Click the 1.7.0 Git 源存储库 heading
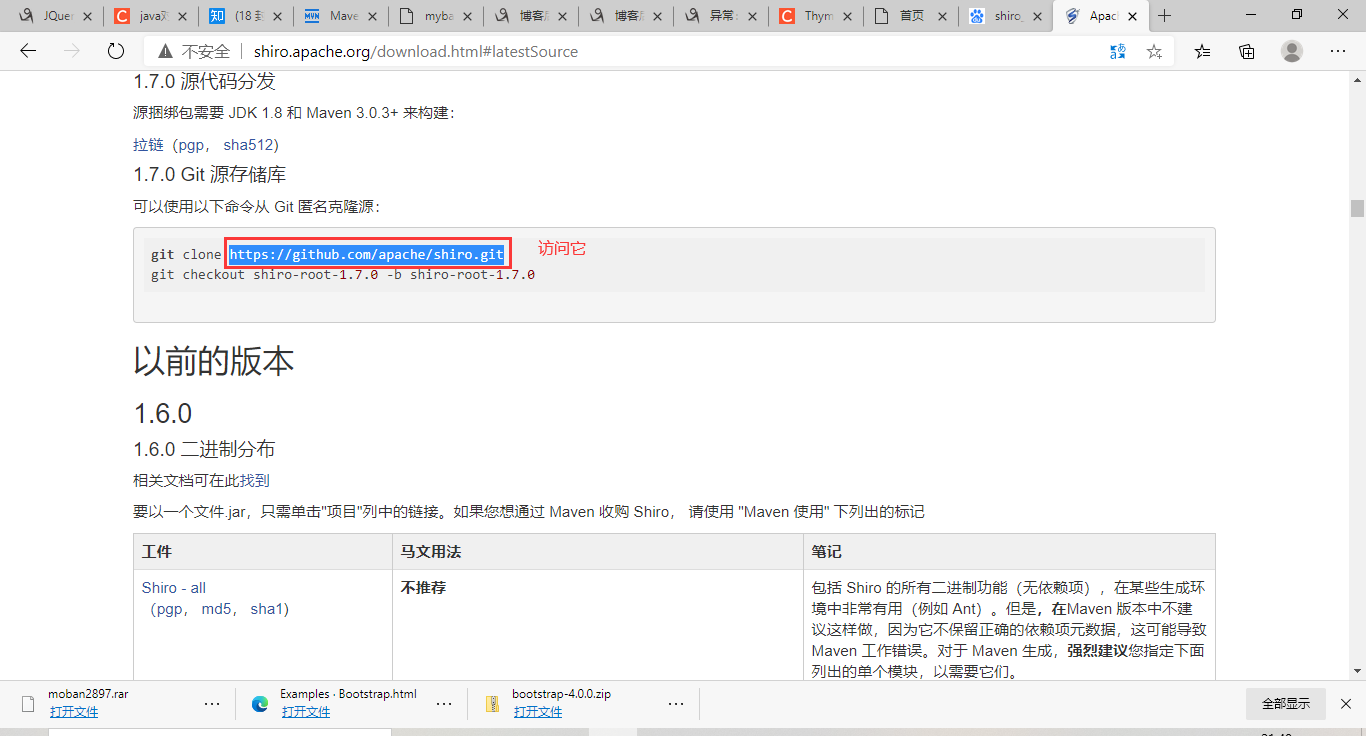The height and width of the screenshot is (736, 1366). click(210, 175)
